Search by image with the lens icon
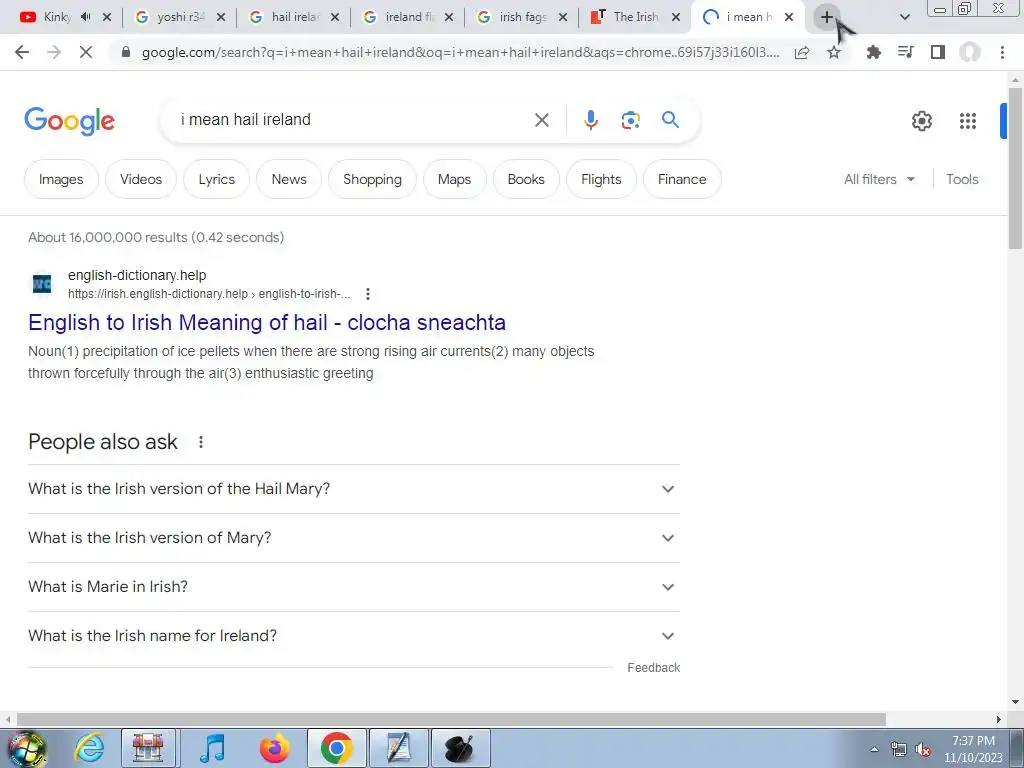1024x768 pixels. [630, 120]
